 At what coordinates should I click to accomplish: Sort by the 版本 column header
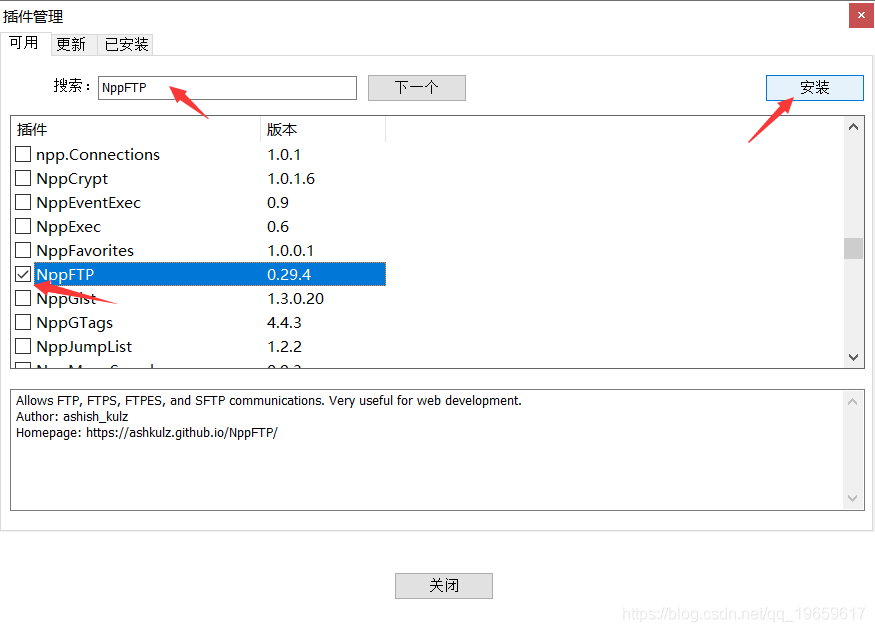click(323, 129)
